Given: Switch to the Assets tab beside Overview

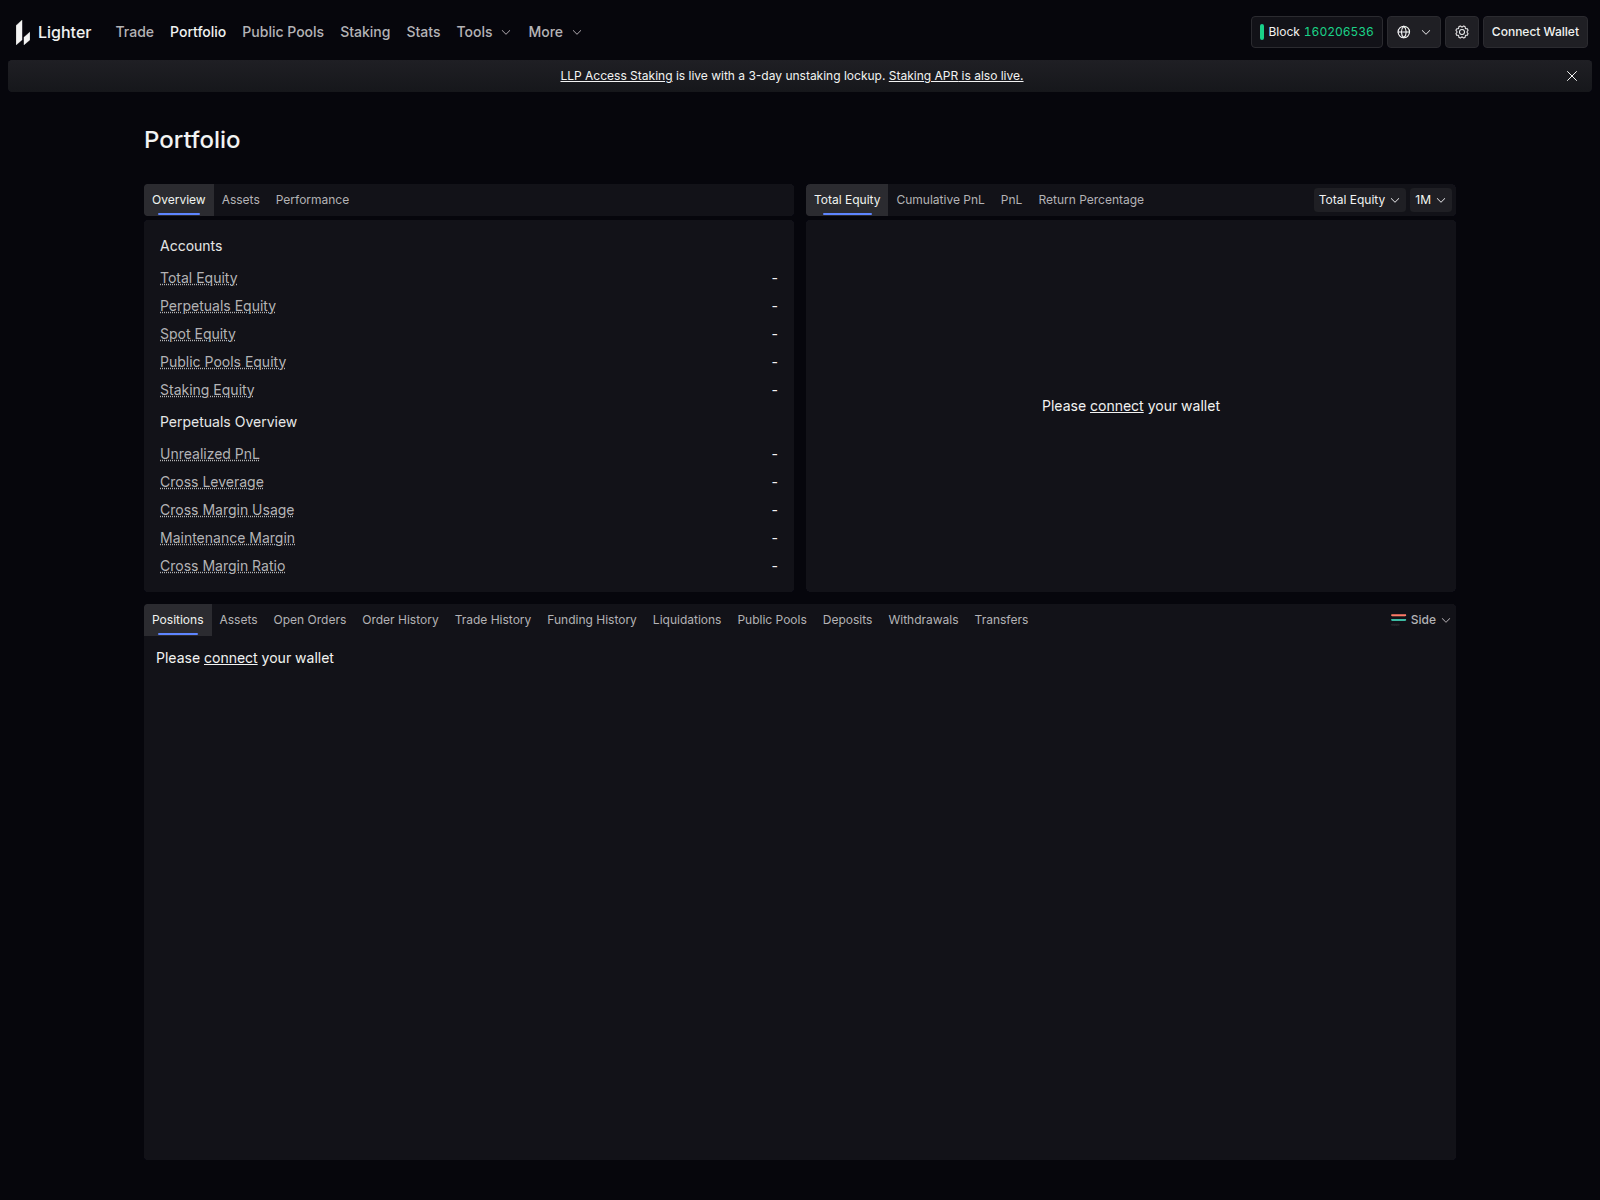Looking at the screenshot, I should coord(241,200).
